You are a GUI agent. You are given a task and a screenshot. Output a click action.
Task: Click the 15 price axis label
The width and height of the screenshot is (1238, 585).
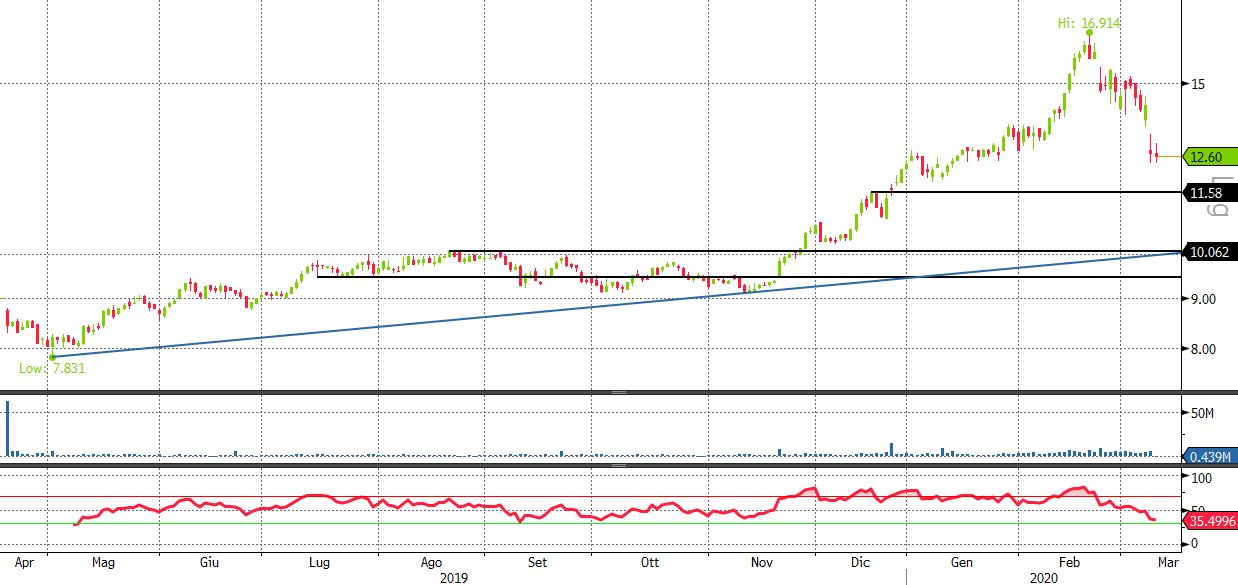(1197, 84)
